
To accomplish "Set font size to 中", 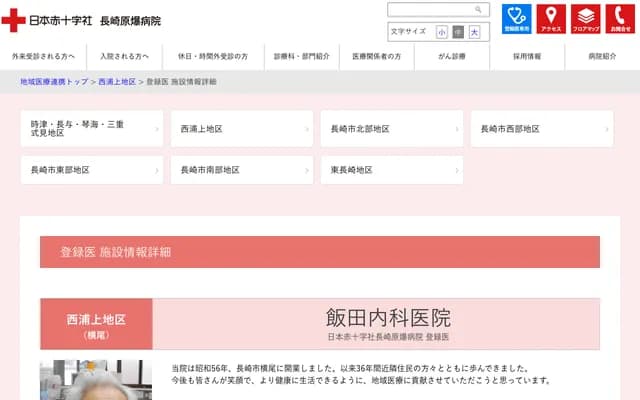I will click(458, 32).
